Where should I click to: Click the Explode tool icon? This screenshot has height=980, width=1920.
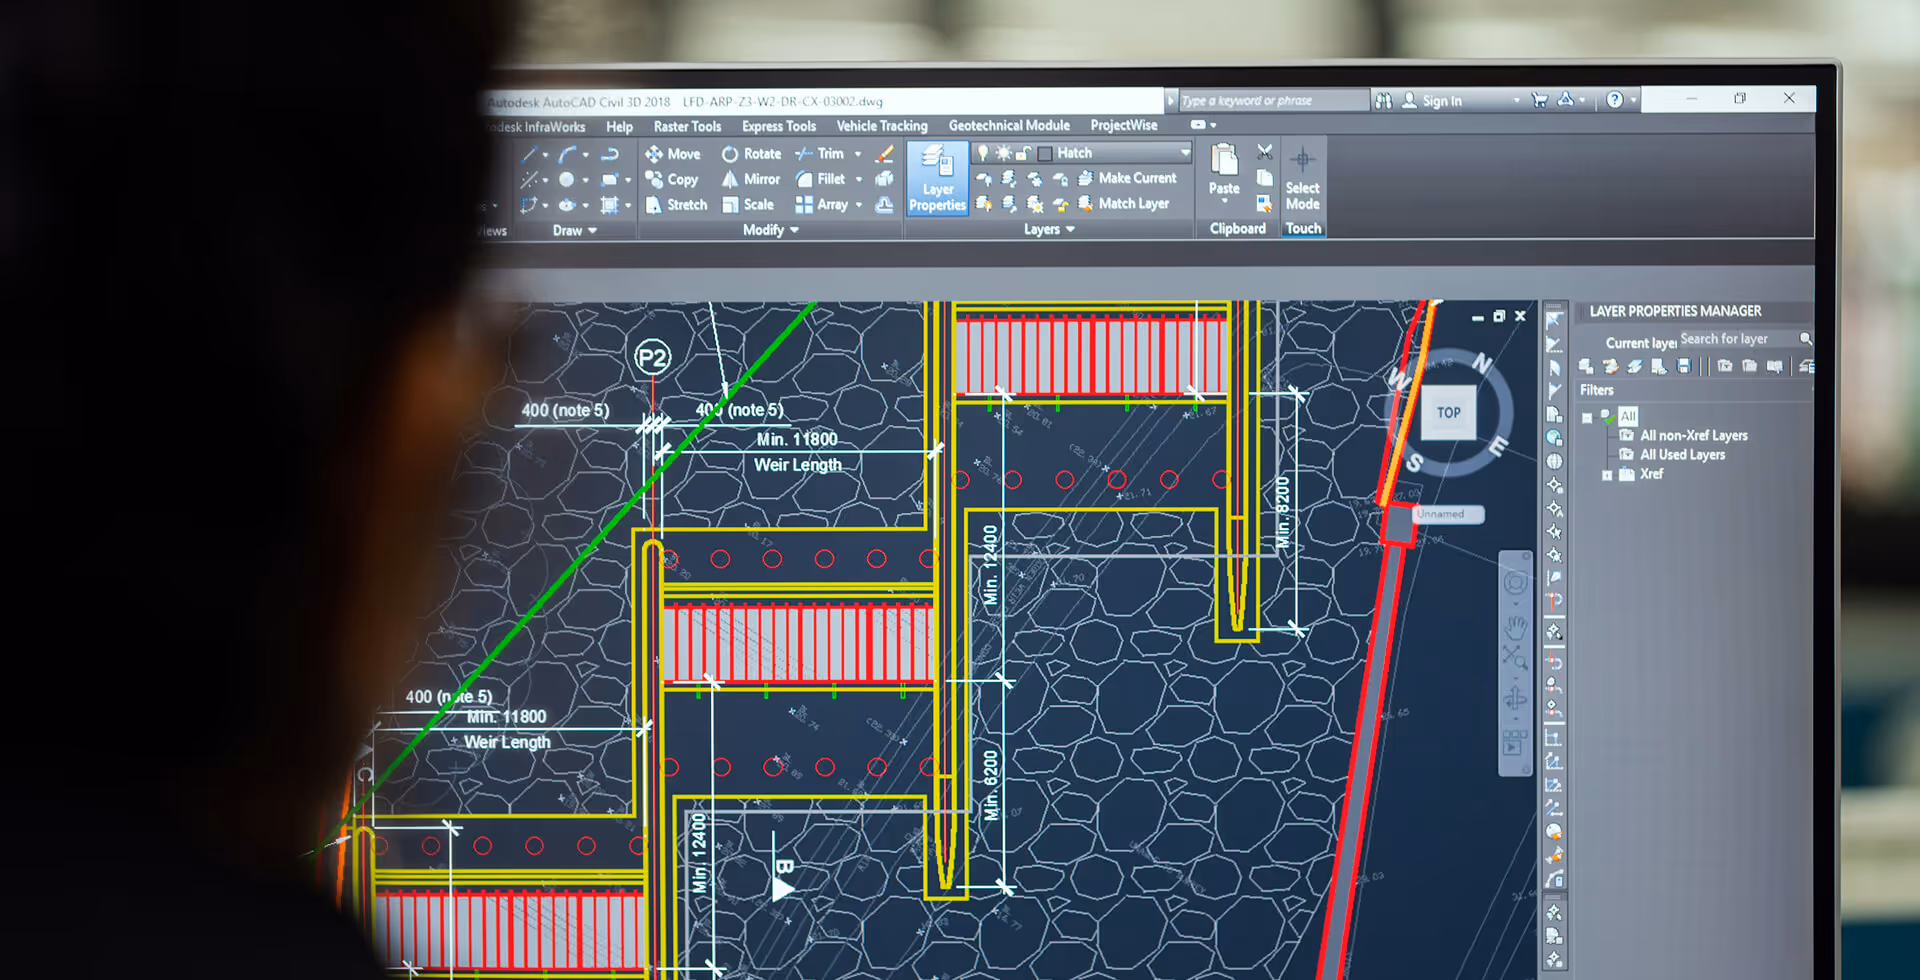pyautogui.click(x=884, y=179)
